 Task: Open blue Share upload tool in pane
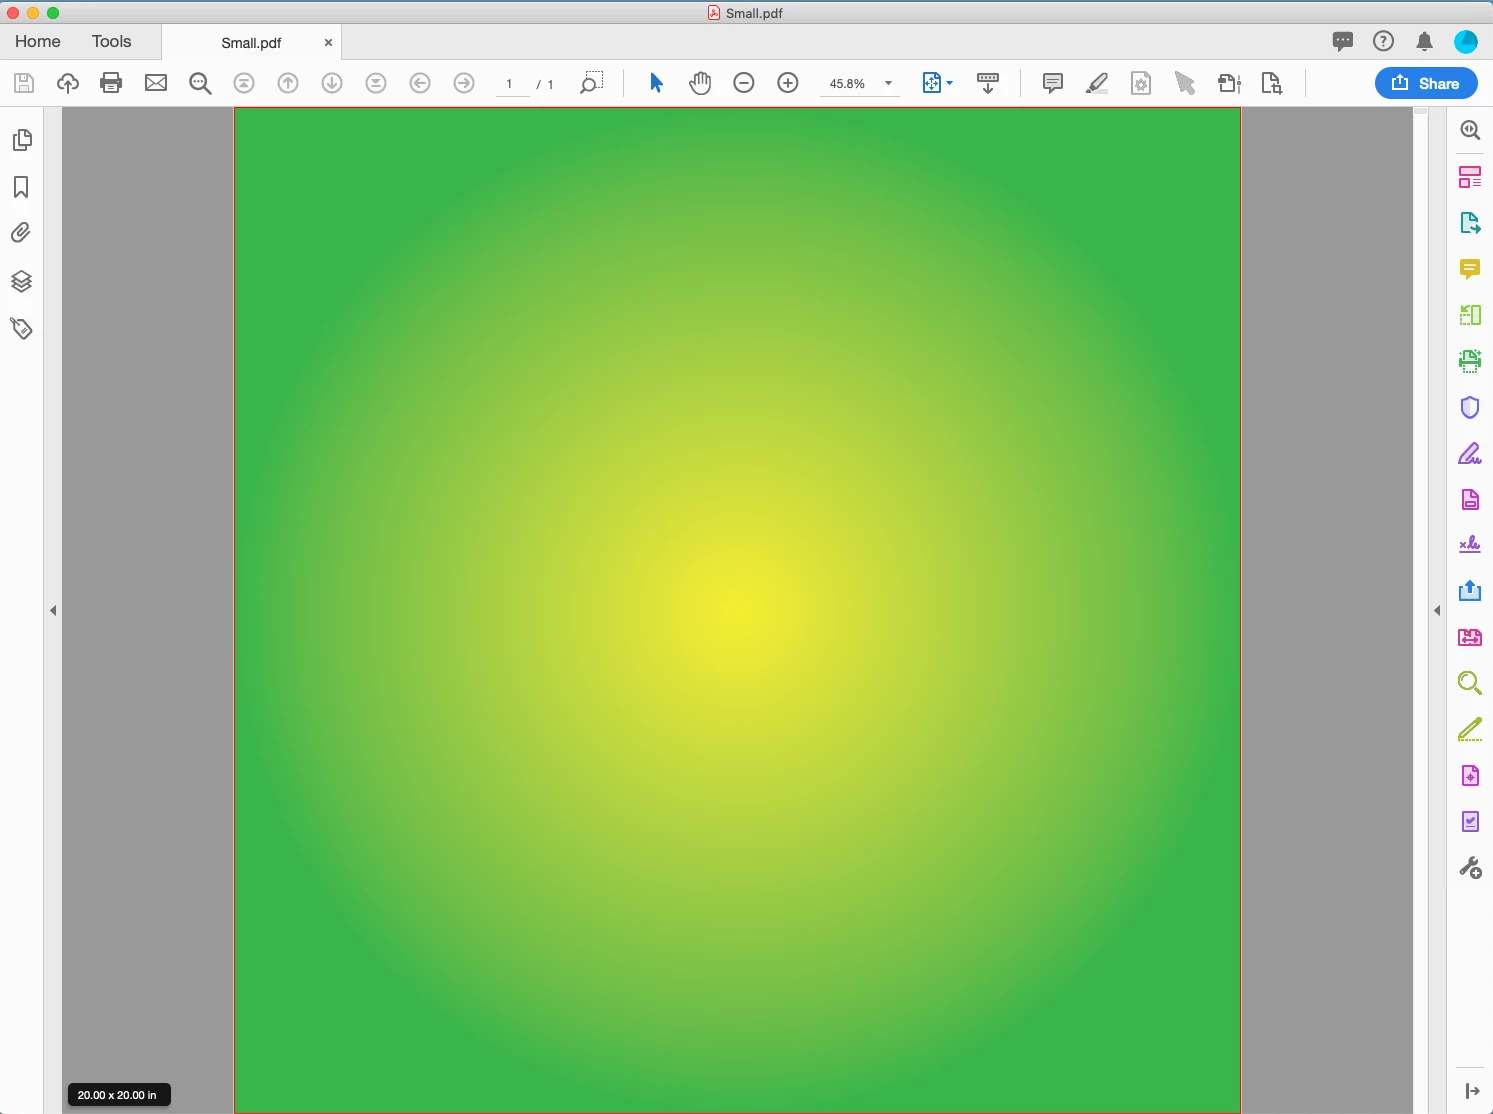coord(1470,591)
